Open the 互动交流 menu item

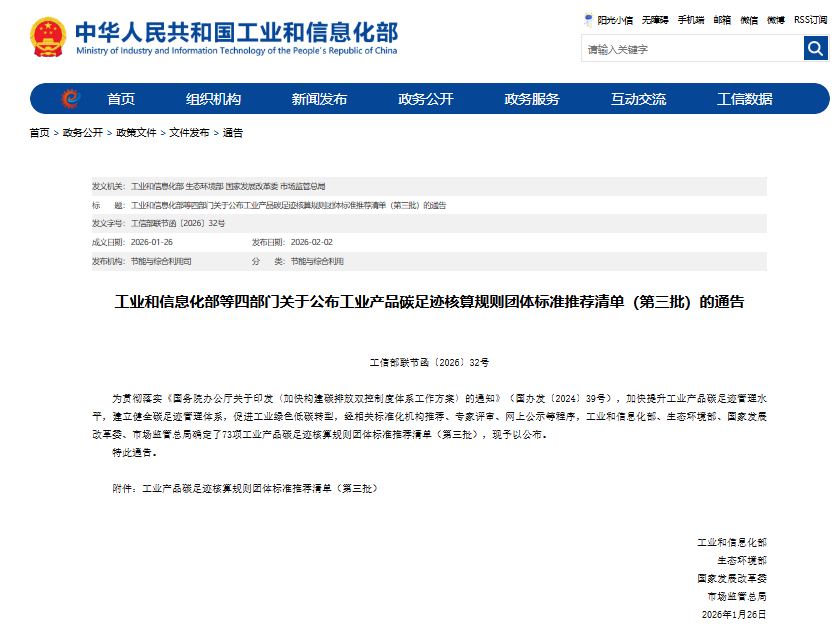point(638,99)
